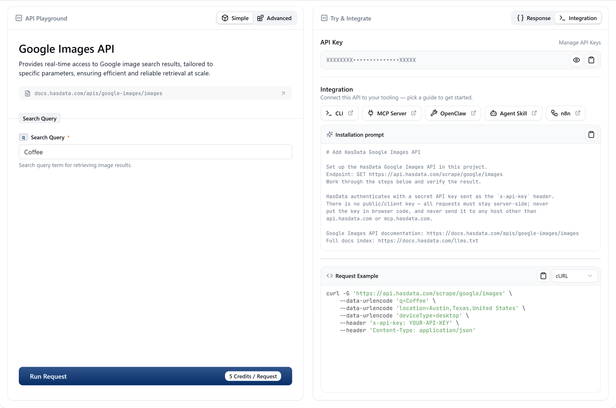Click the Integration section heading
Image resolution: width=616 pixels, height=408 pixels.
click(x=337, y=90)
